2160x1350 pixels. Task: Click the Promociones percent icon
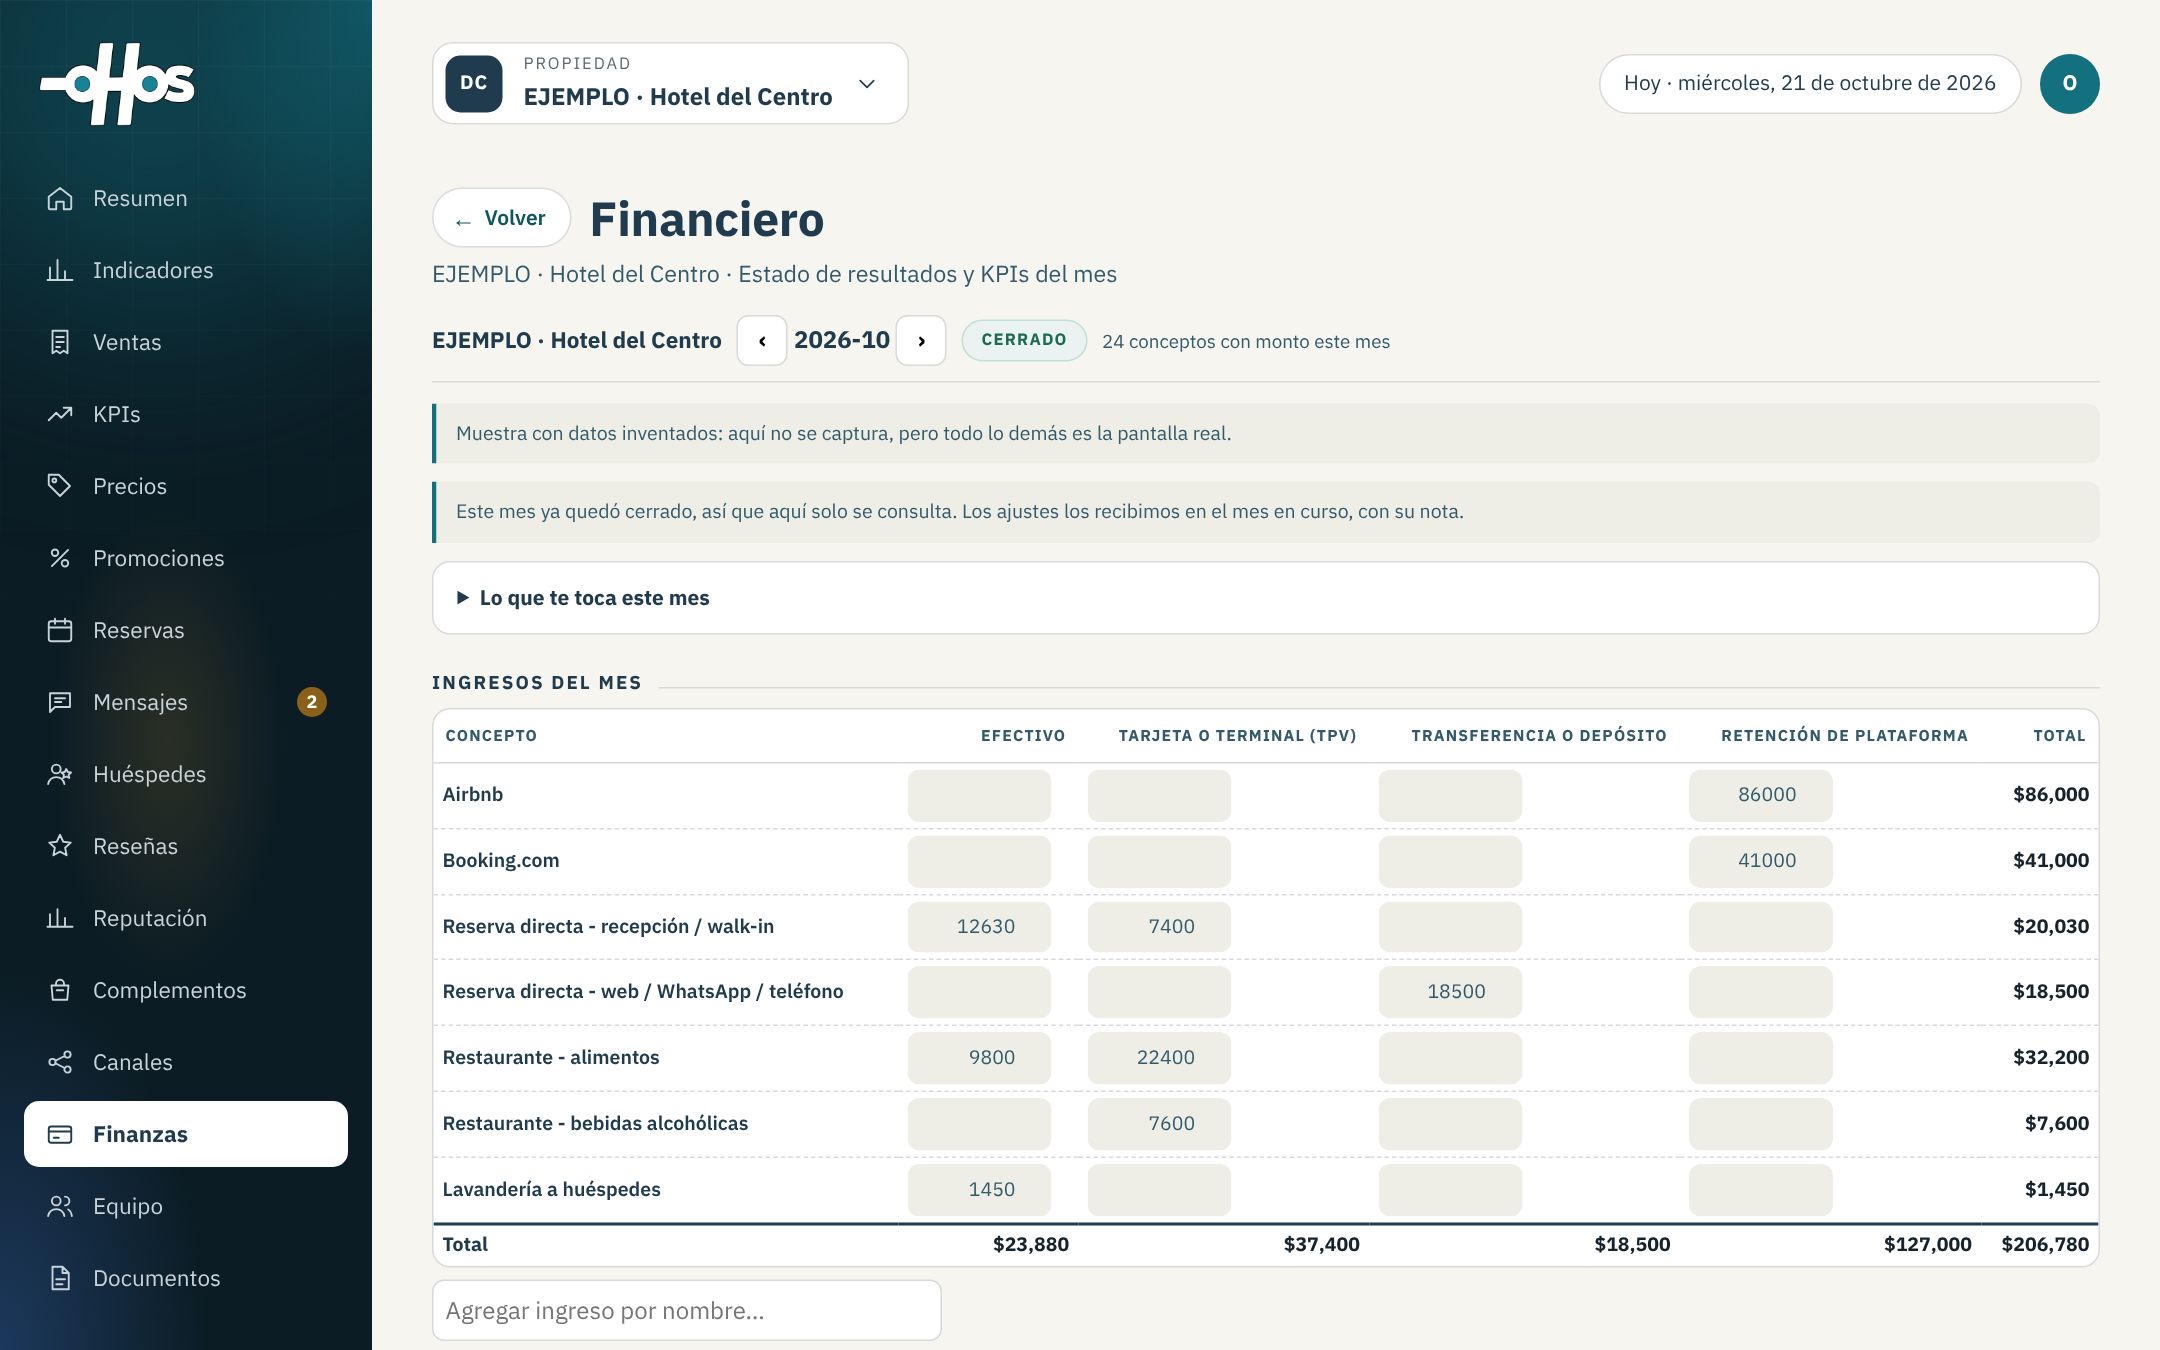coord(60,558)
